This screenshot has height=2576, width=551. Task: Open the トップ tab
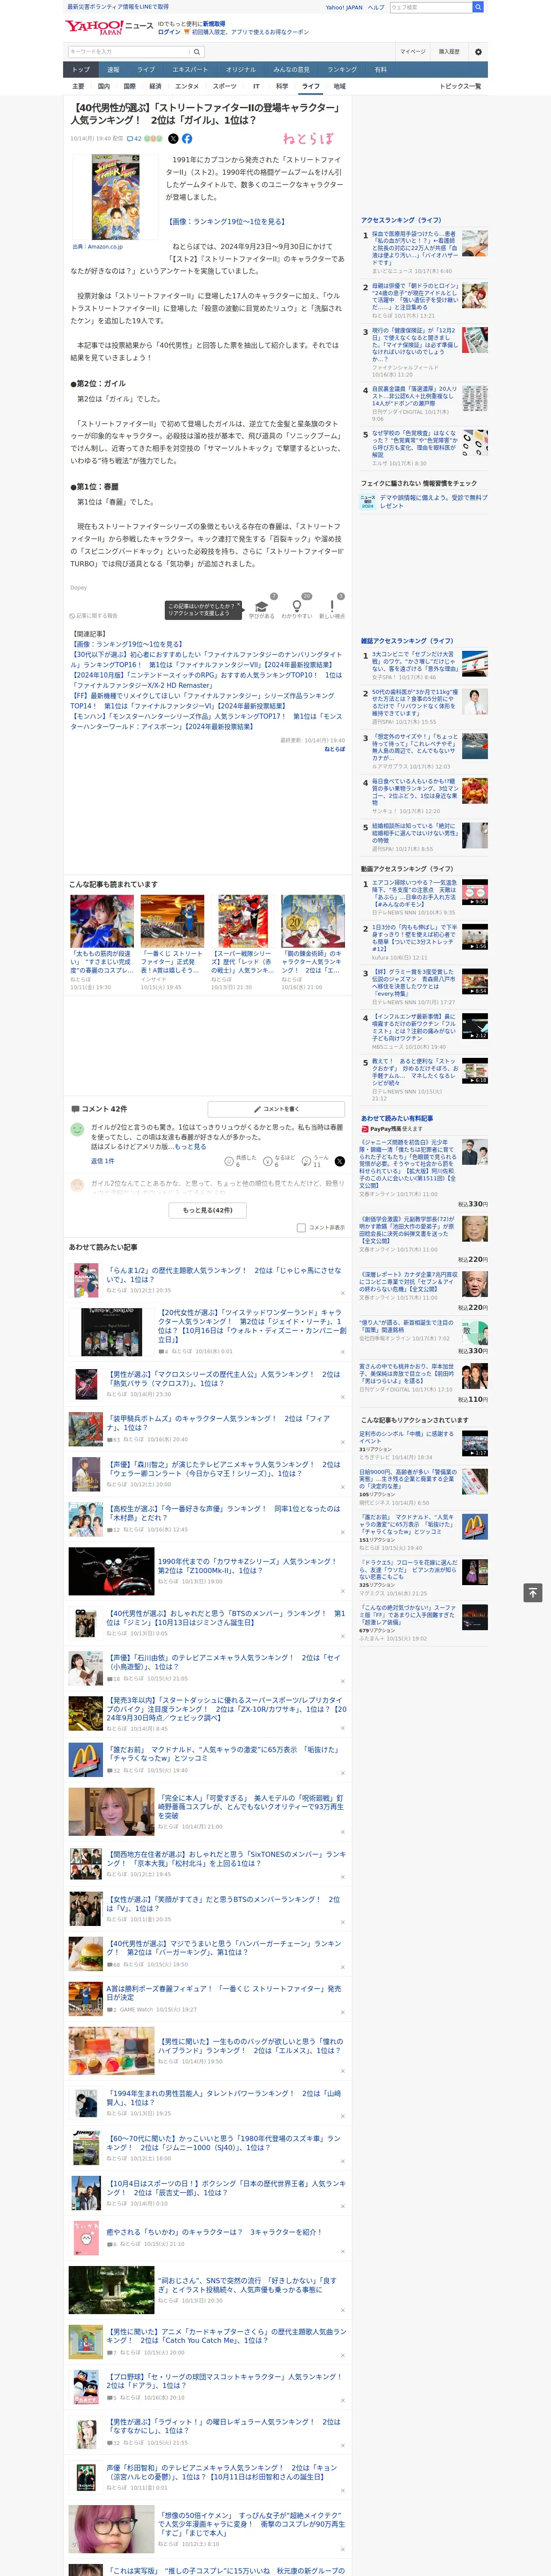(81, 70)
